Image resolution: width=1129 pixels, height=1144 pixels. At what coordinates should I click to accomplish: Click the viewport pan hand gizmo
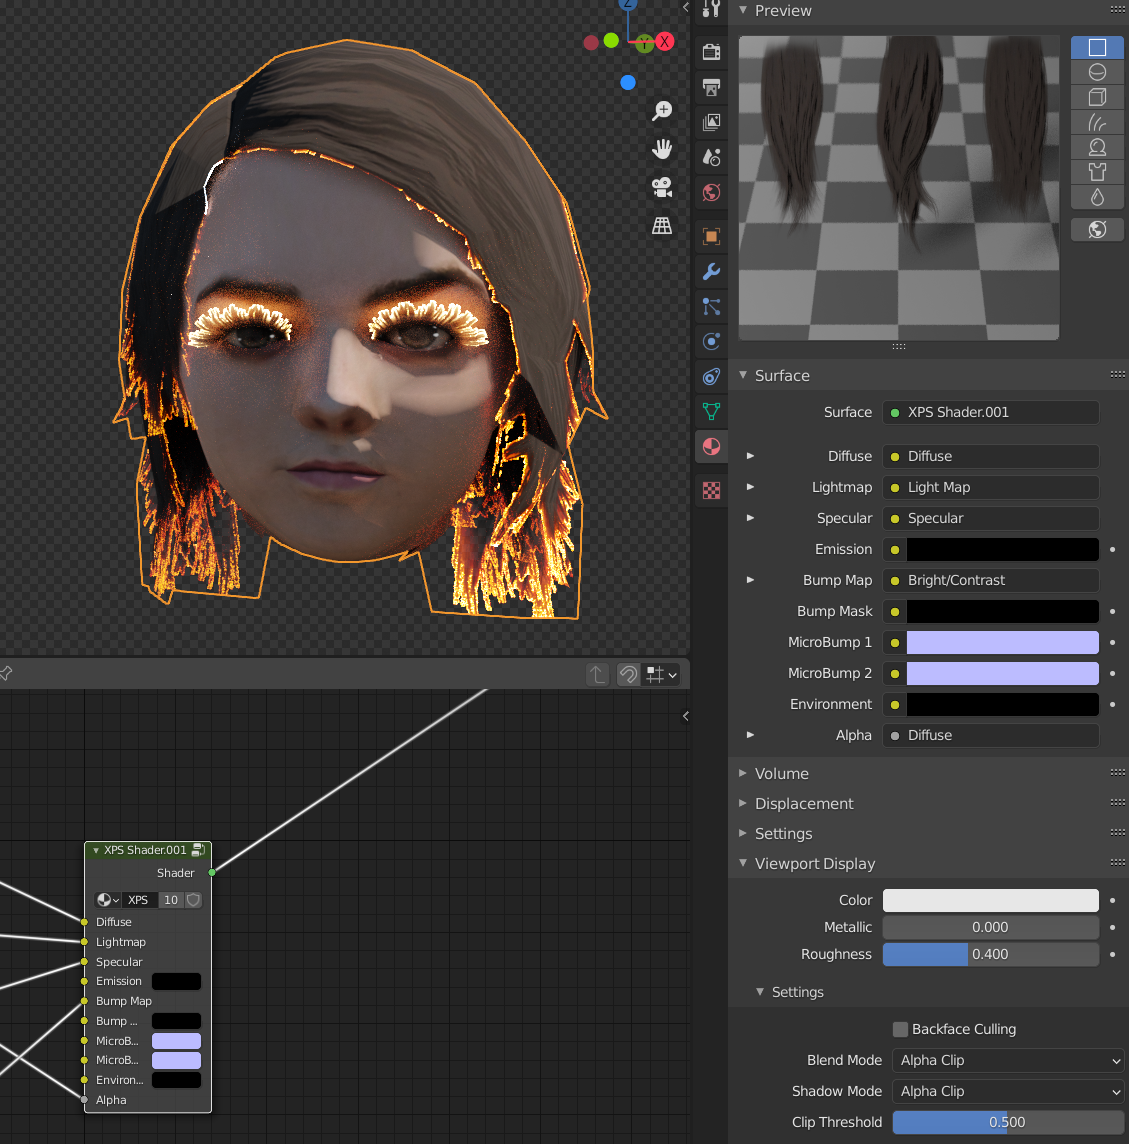[x=662, y=150]
